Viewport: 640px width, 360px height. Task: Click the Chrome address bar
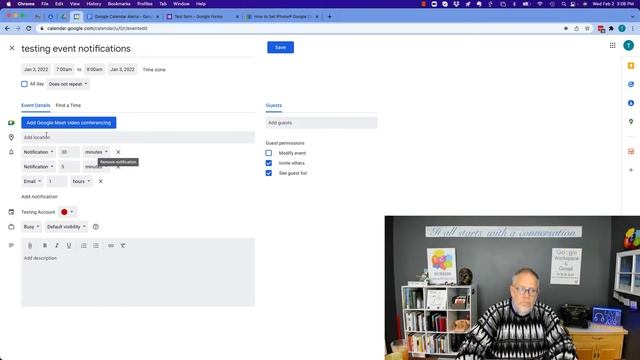point(300,28)
